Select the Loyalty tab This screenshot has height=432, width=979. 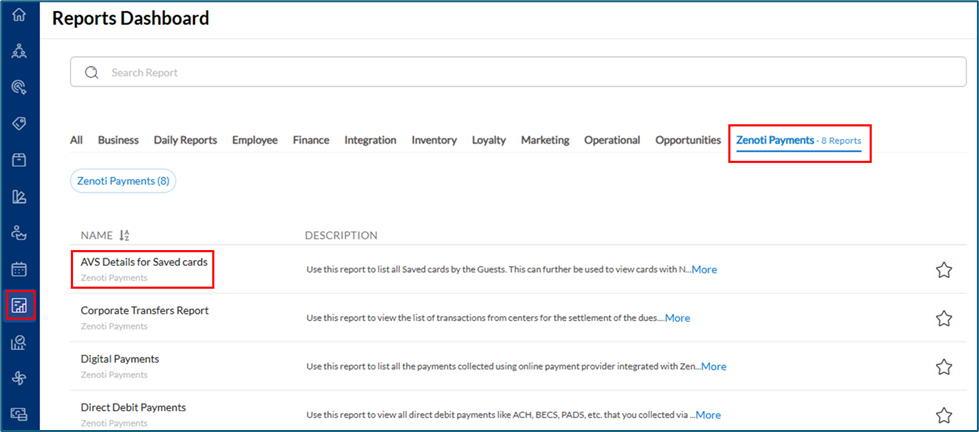click(489, 140)
